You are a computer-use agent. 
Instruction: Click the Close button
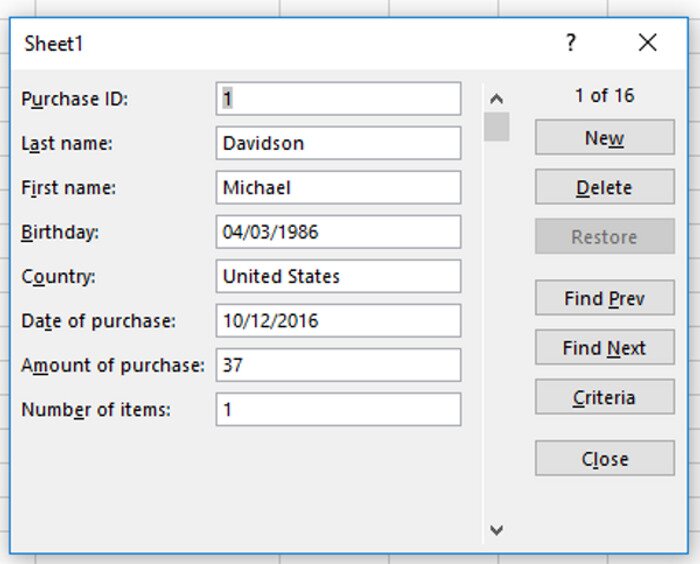[604, 459]
